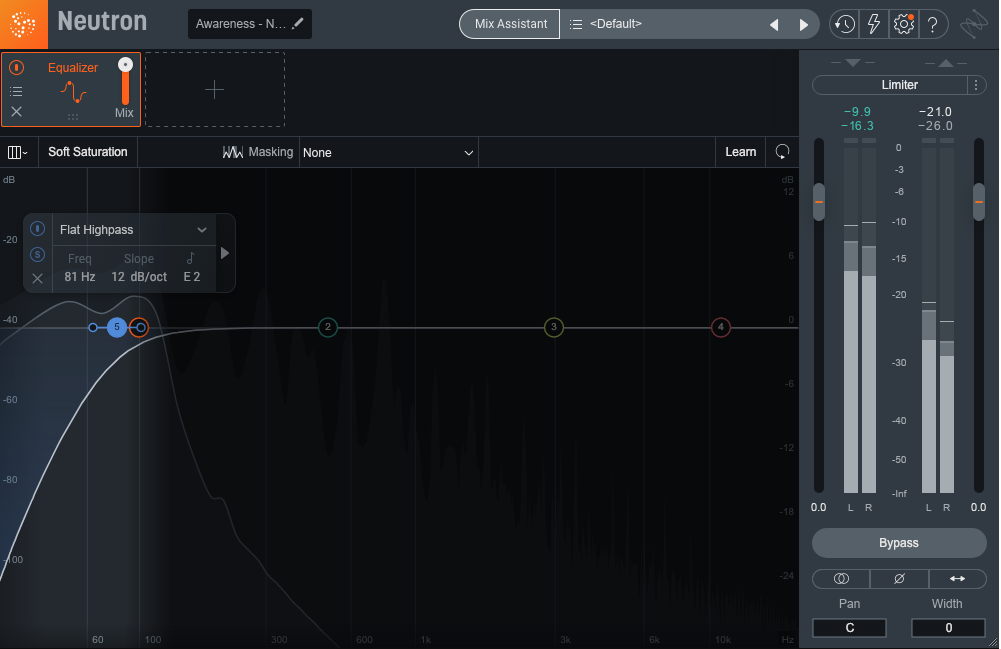Toggle Soft Saturation
Screen dimensions: 1001x649
click(x=88, y=152)
